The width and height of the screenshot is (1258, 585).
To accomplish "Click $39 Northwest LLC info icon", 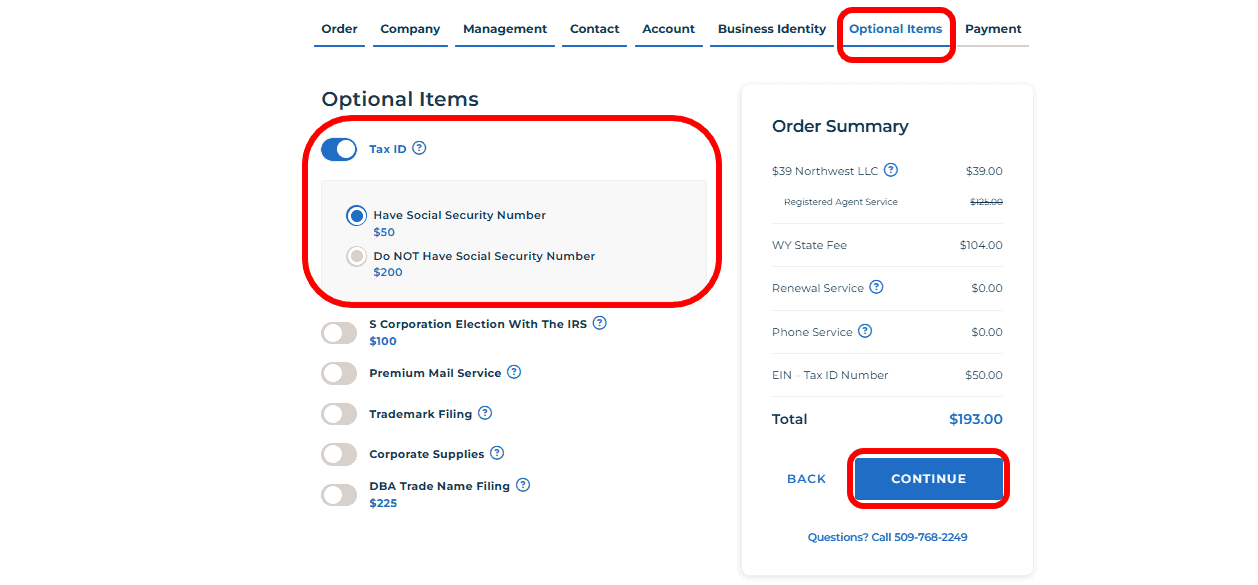I will [x=891, y=170].
